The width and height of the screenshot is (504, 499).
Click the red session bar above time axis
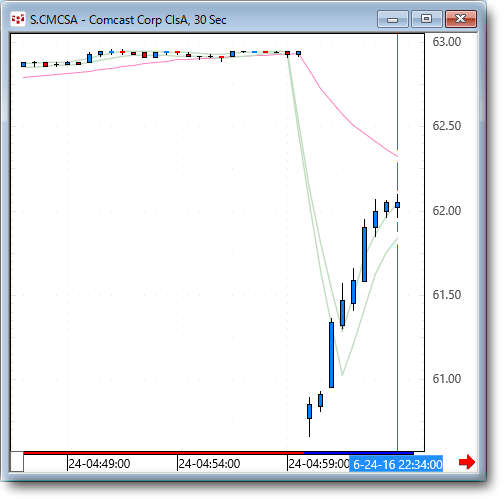[x=164, y=453]
